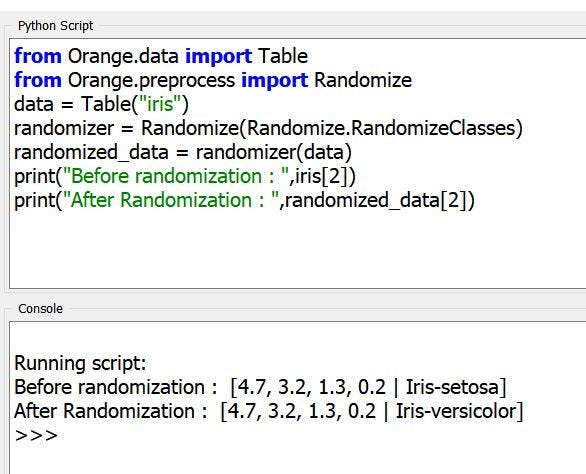Click iris[2] in the print statement
The height and width of the screenshot is (474, 586).
(x=322, y=176)
